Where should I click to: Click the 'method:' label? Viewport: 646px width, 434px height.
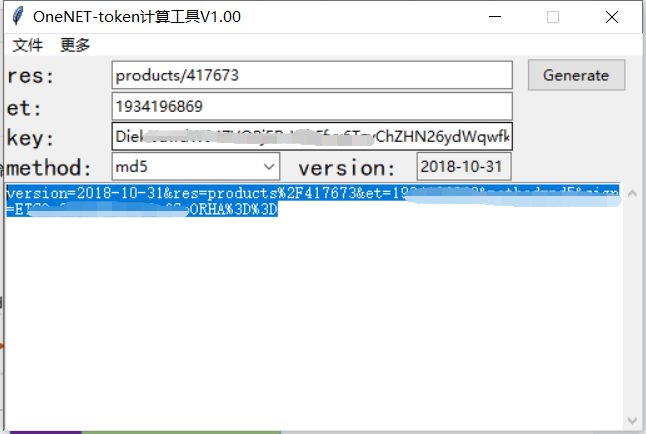pos(49,168)
